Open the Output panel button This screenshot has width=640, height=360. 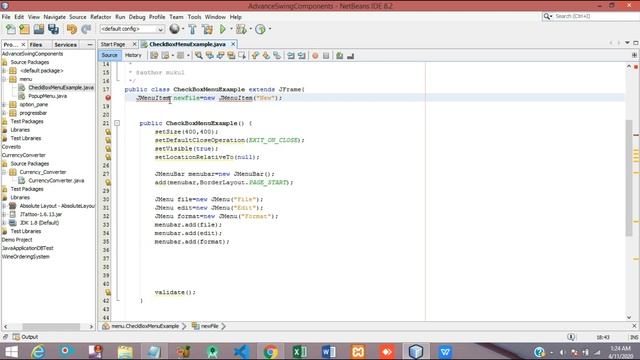tap(25, 337)
